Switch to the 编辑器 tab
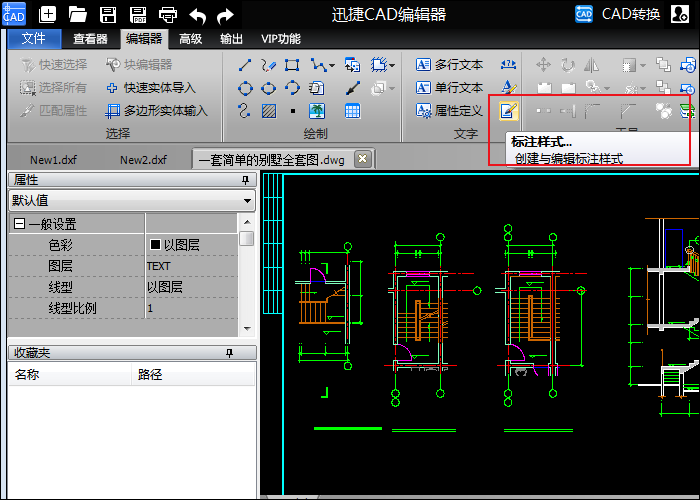Viewport: 700px width, 500px height. tap(144, 39)
